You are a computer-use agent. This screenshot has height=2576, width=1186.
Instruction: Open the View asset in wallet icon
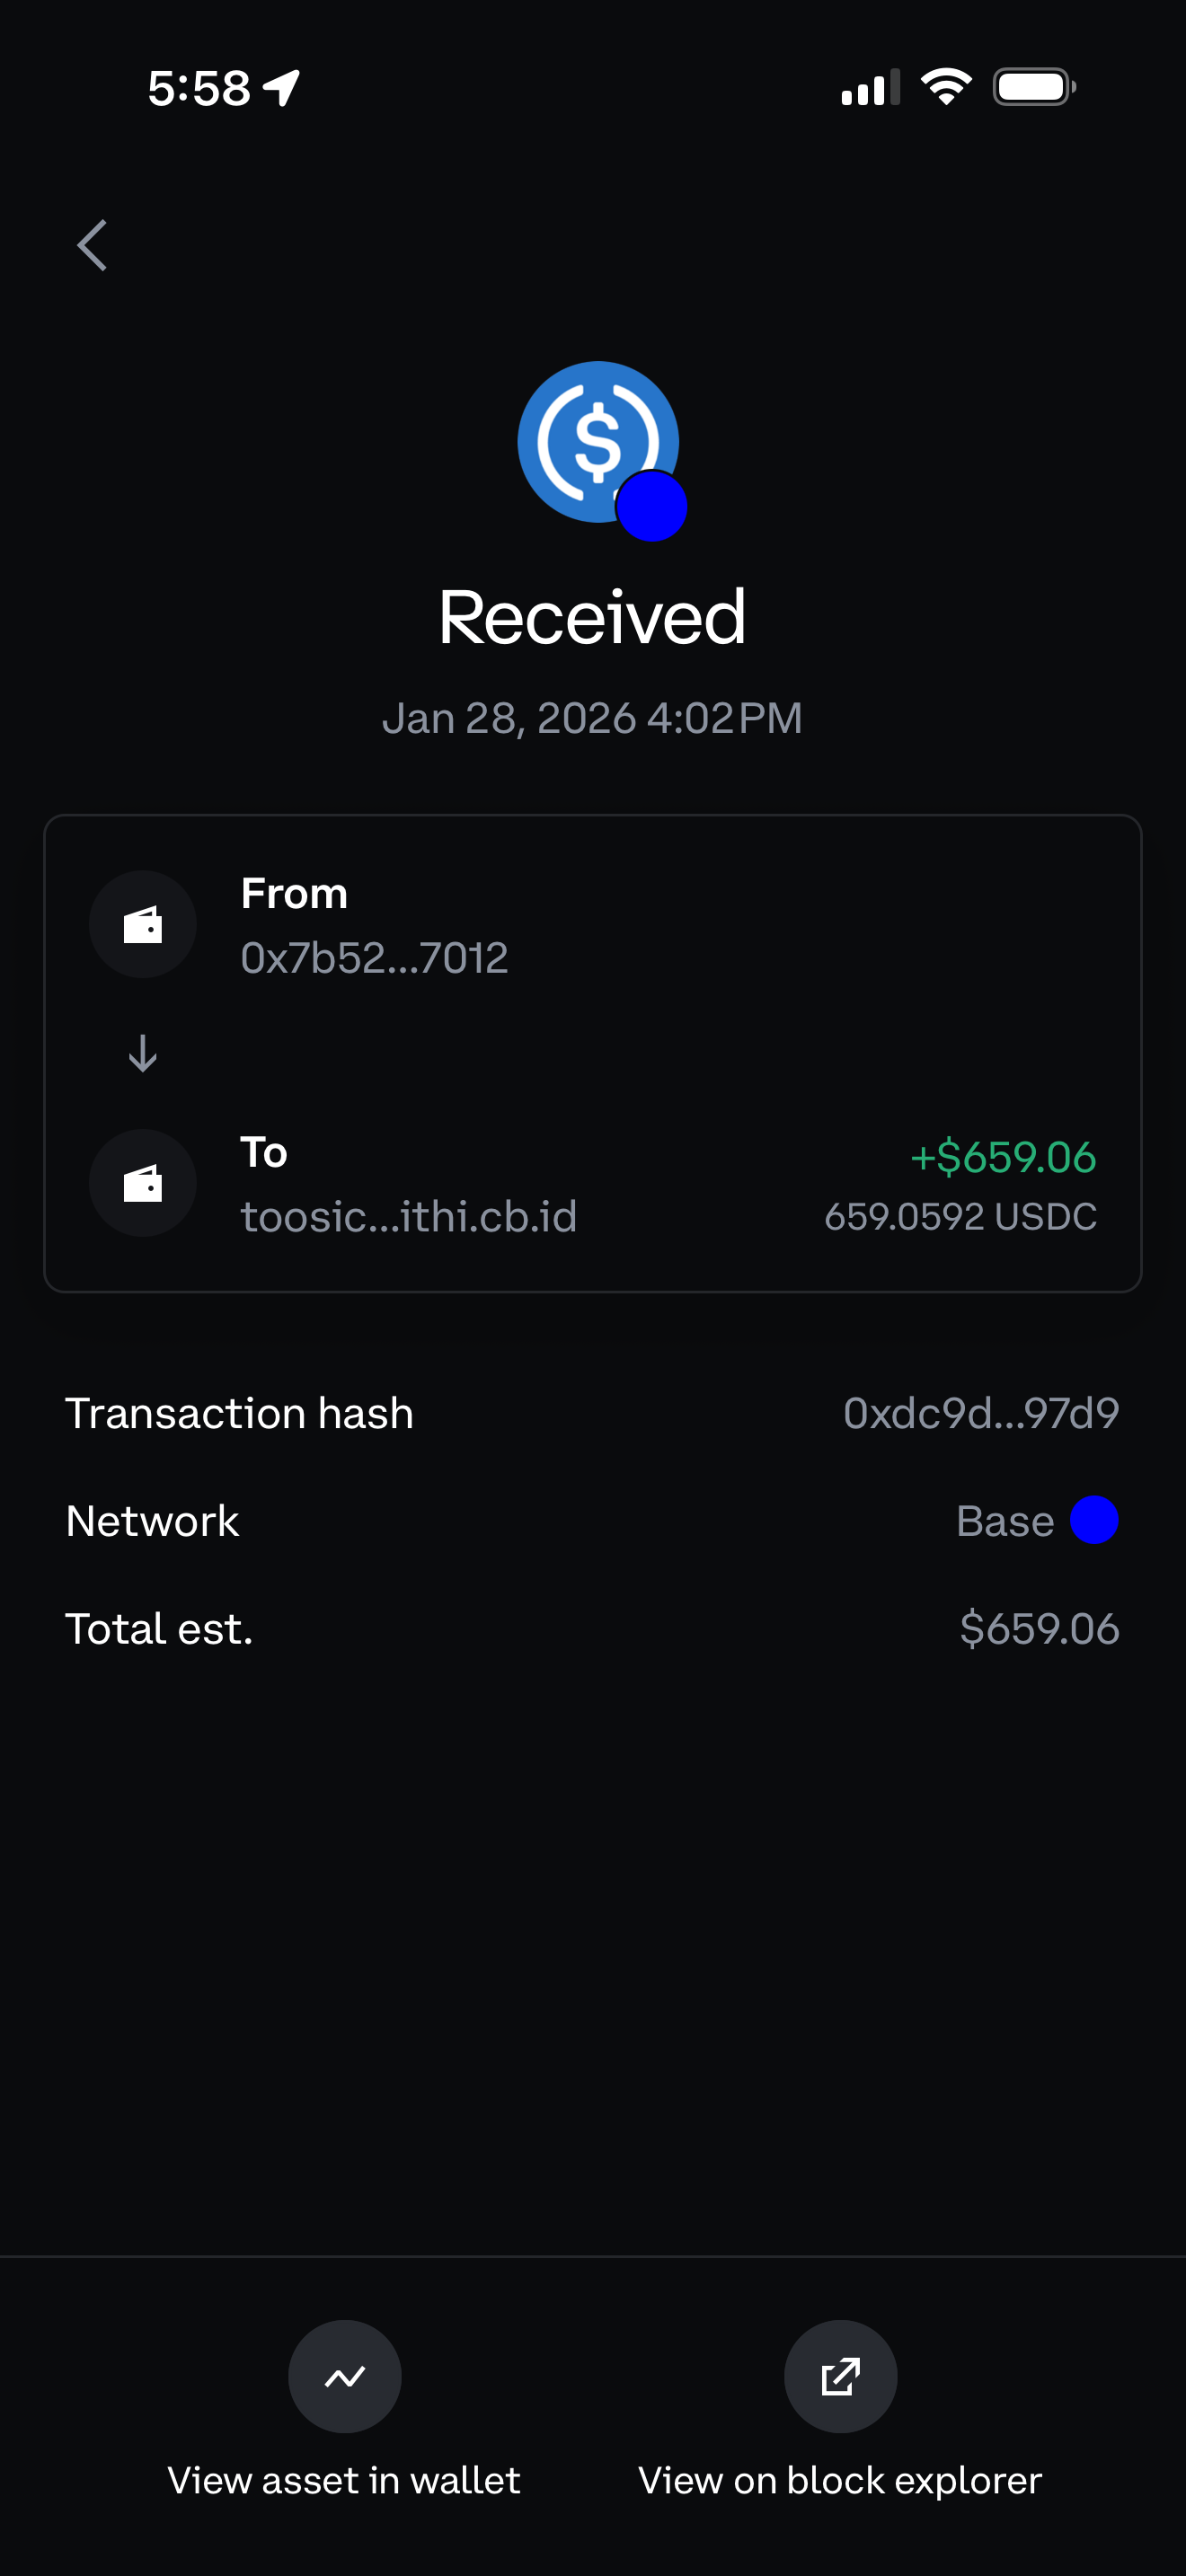click(x=345, y=2376)
